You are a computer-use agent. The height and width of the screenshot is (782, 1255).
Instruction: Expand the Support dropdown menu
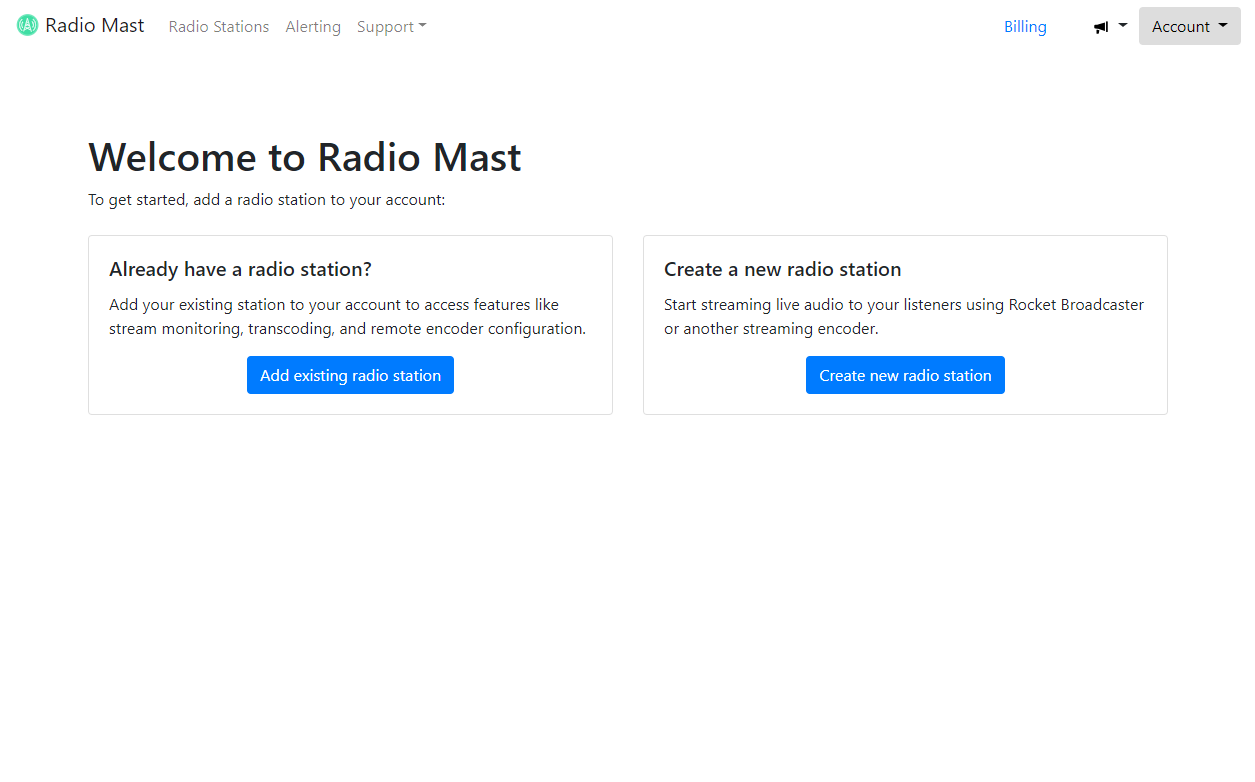pos(391,27)
